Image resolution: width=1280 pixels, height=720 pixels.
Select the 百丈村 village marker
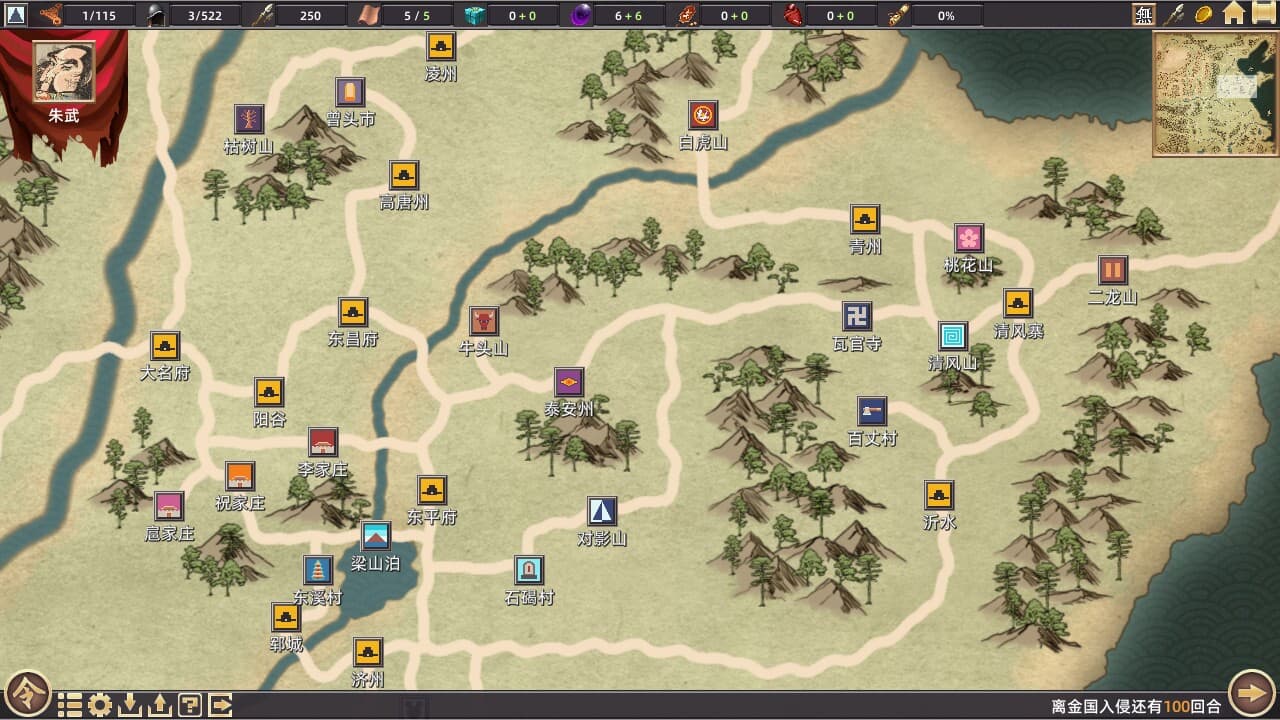872,411
